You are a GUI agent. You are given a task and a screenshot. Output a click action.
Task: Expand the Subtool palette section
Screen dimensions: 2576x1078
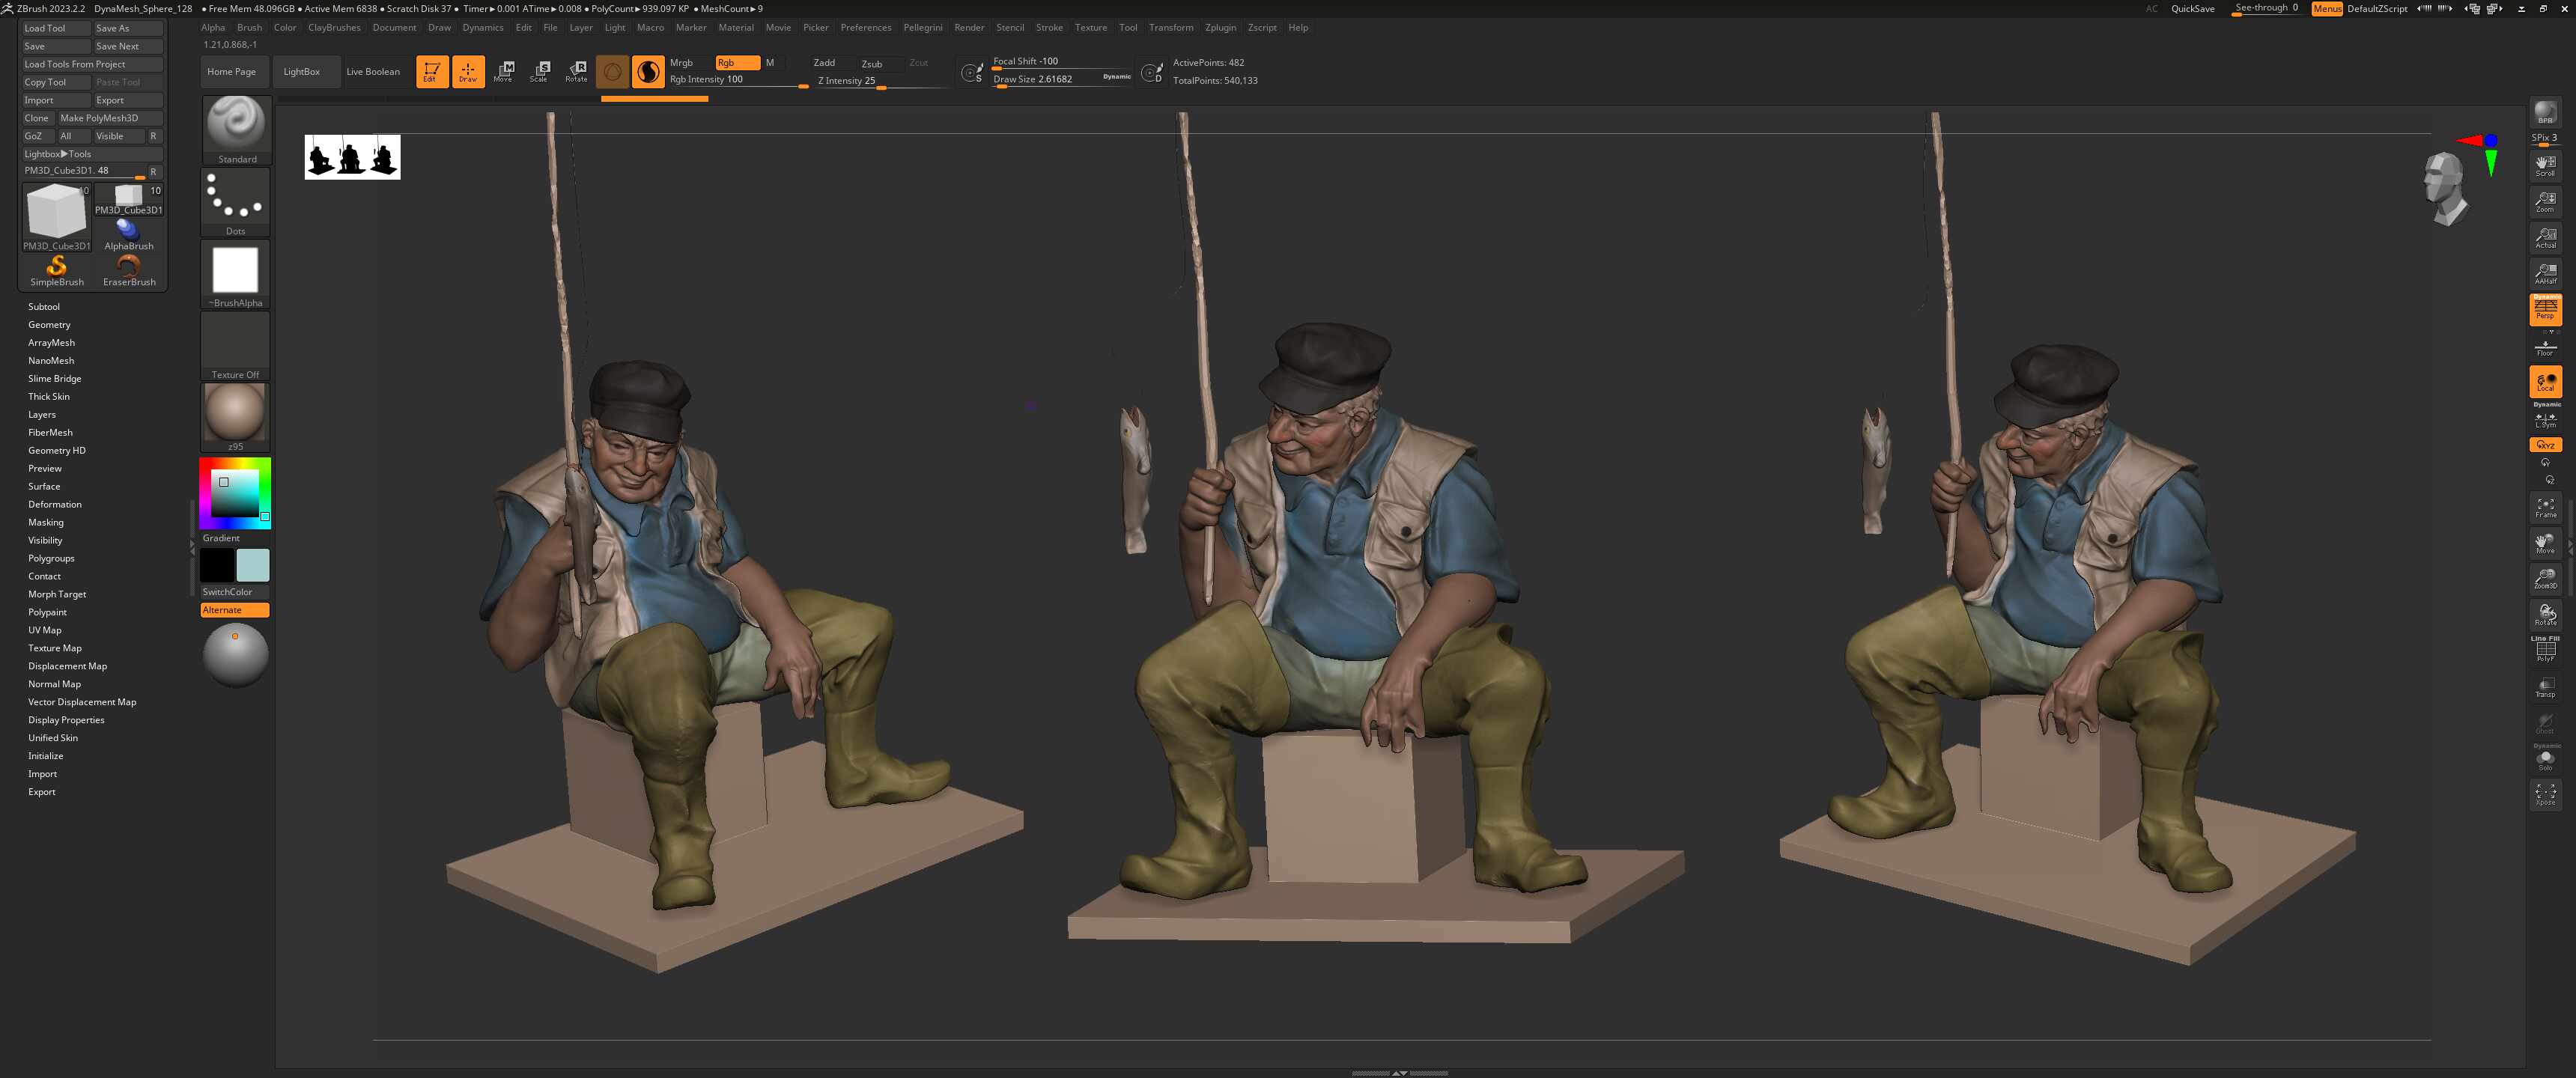pyautogui.click(x=44, y=307)
